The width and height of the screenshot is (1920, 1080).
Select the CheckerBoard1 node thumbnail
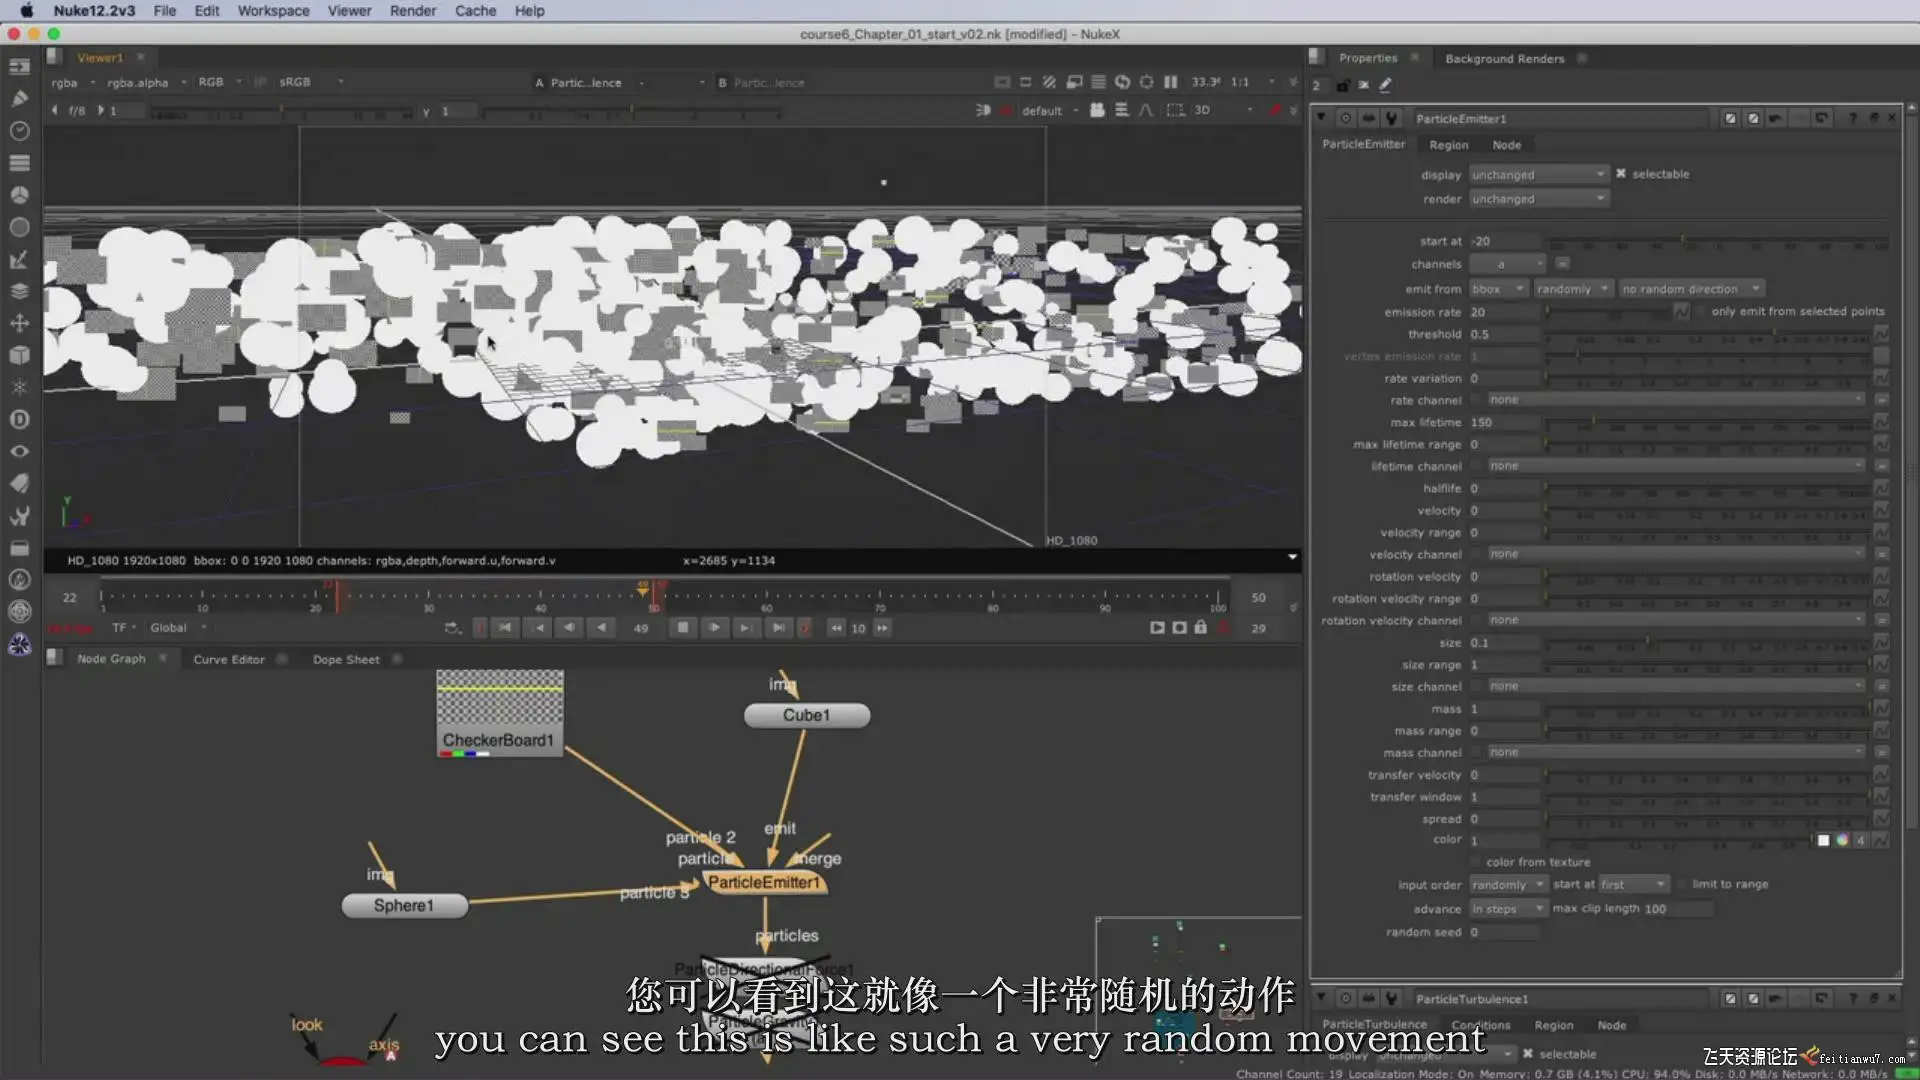500,713
